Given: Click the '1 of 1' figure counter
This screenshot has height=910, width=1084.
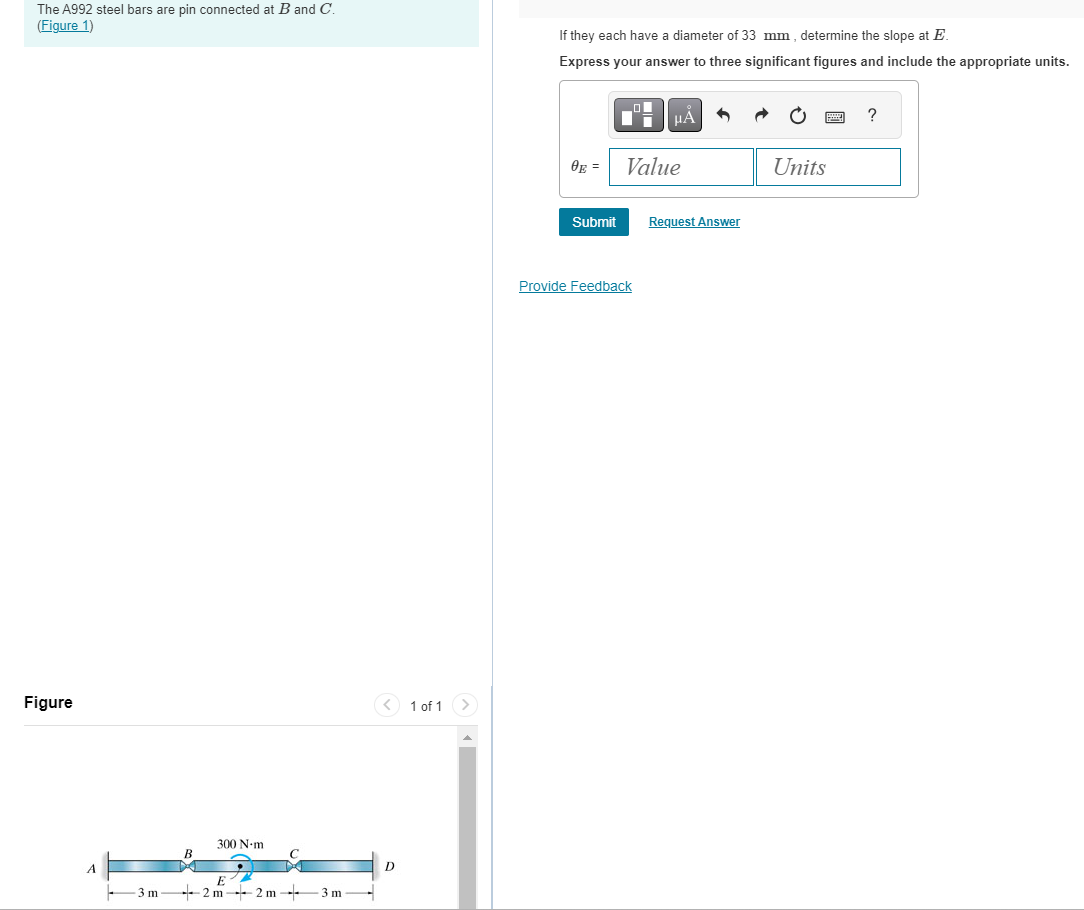Looking at the screenshot, I should (426, 706).
